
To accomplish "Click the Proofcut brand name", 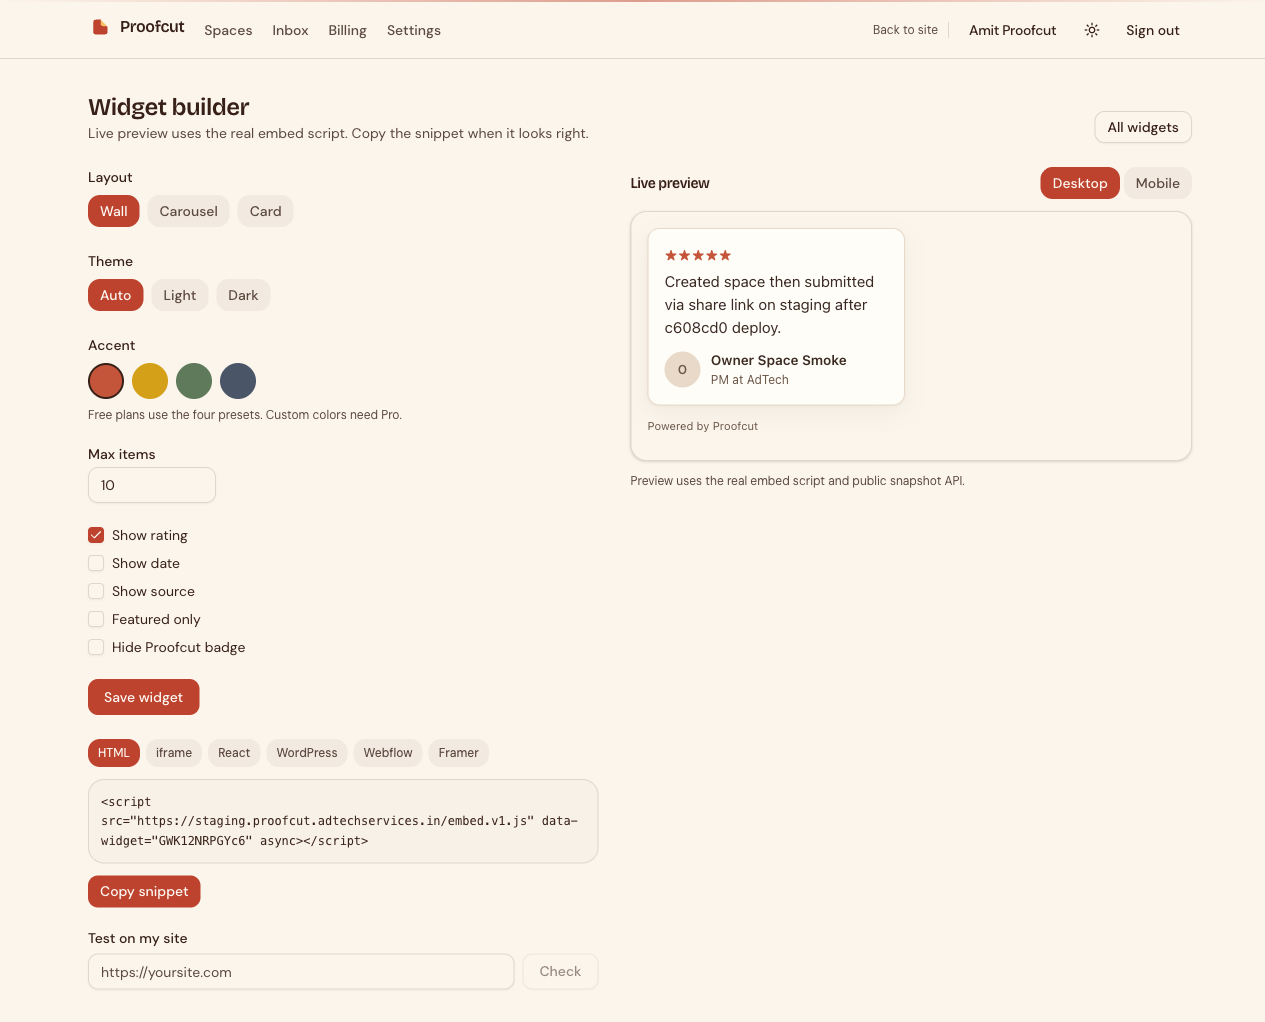I will click(152, 27).
